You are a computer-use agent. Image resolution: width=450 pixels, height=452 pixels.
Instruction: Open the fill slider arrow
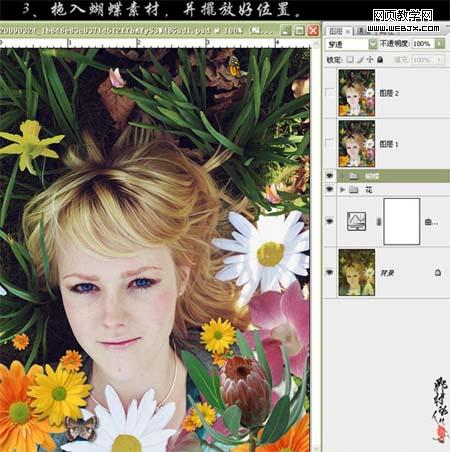pyautogui.click(x=439, y=60)
